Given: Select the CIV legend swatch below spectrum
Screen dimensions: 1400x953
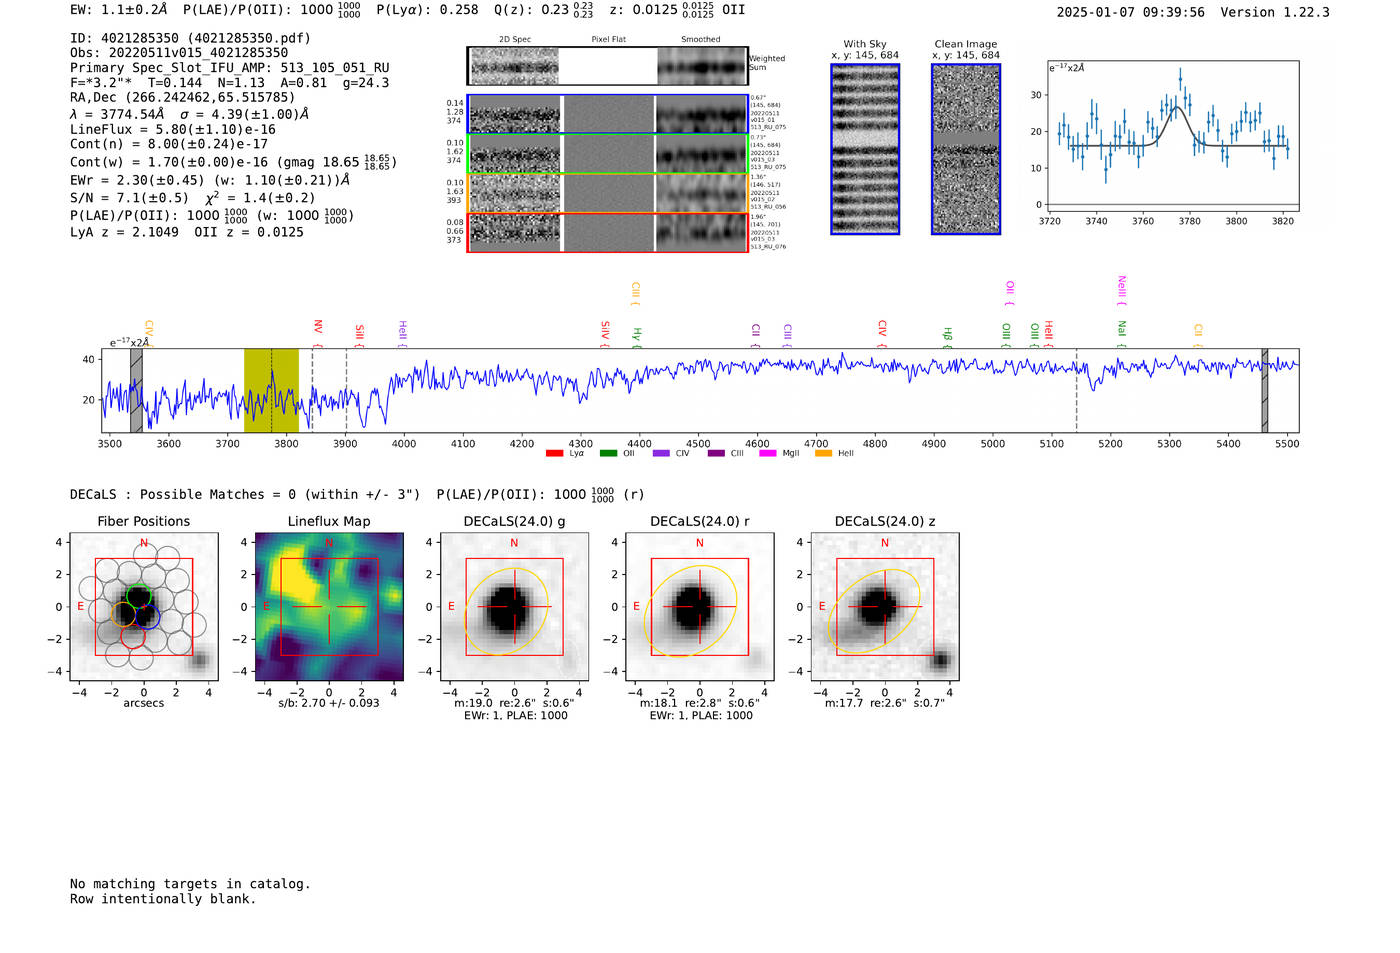Looking at the screenshot, I should (x=661, y=454).
